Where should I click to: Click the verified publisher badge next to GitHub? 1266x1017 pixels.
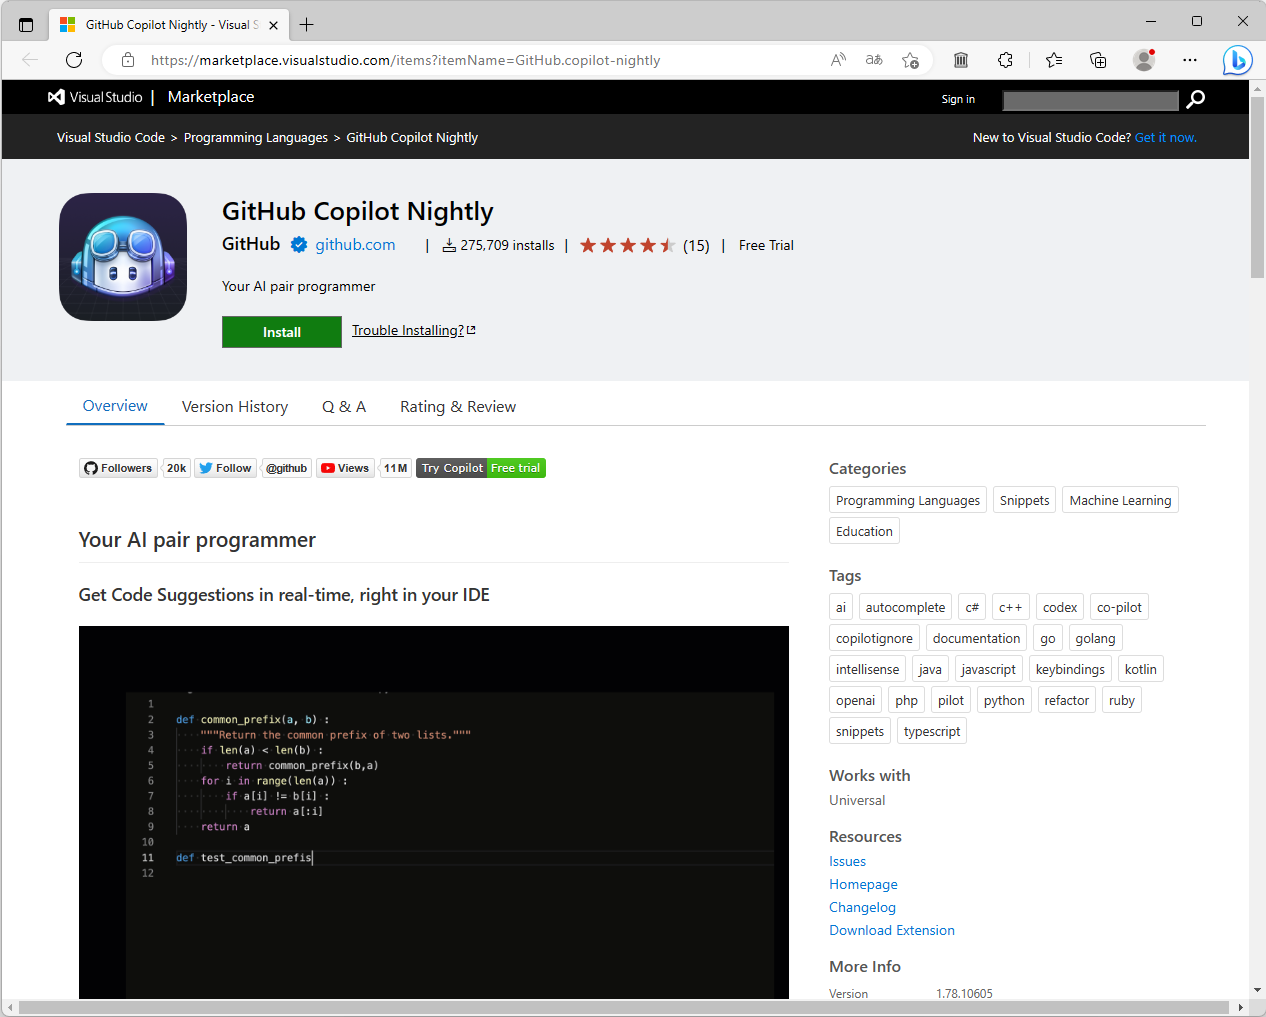click(x=298, y=243)
